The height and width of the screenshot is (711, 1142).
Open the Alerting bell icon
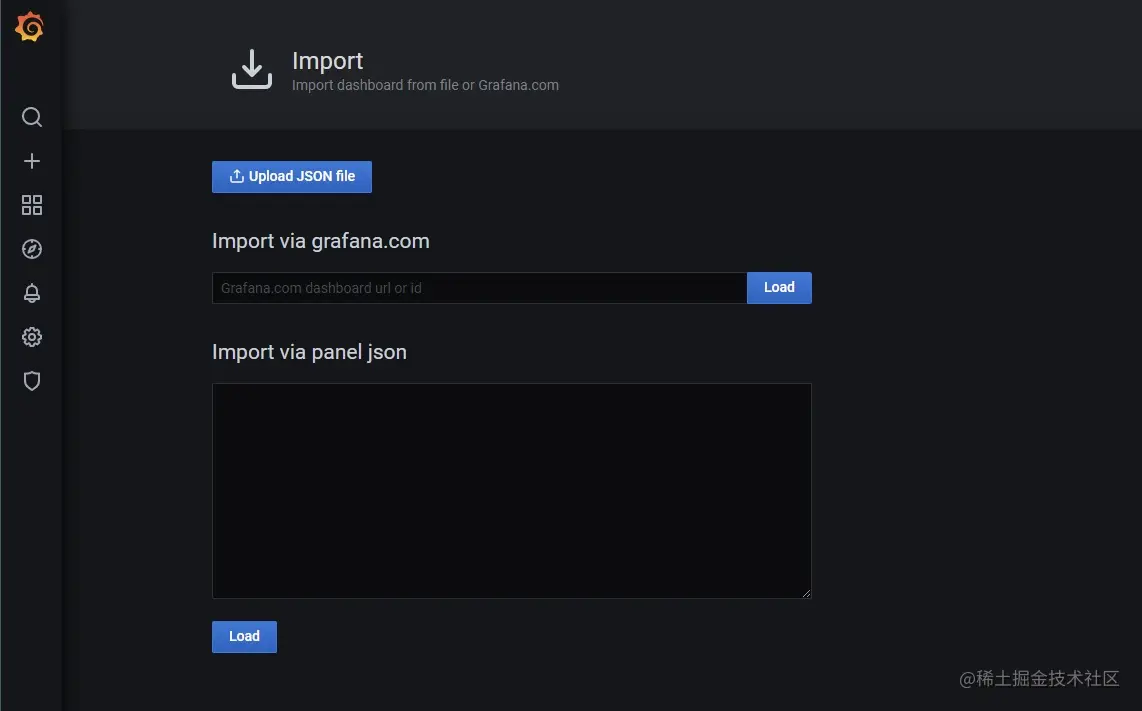point(31,293)
